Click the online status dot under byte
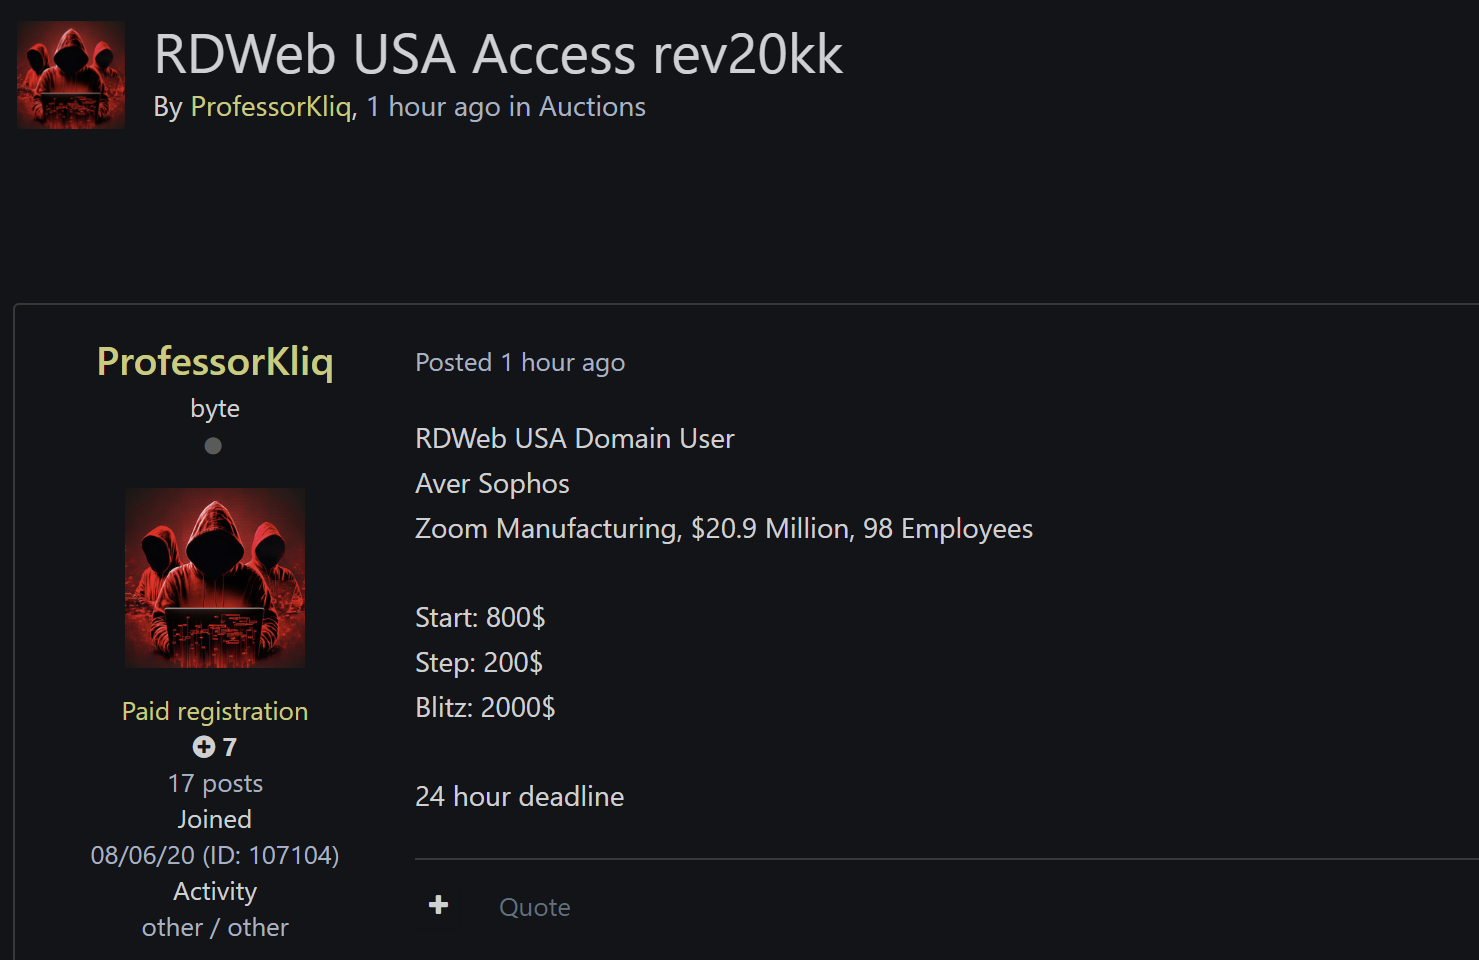1479x960 pixels. tap(213, 445)
